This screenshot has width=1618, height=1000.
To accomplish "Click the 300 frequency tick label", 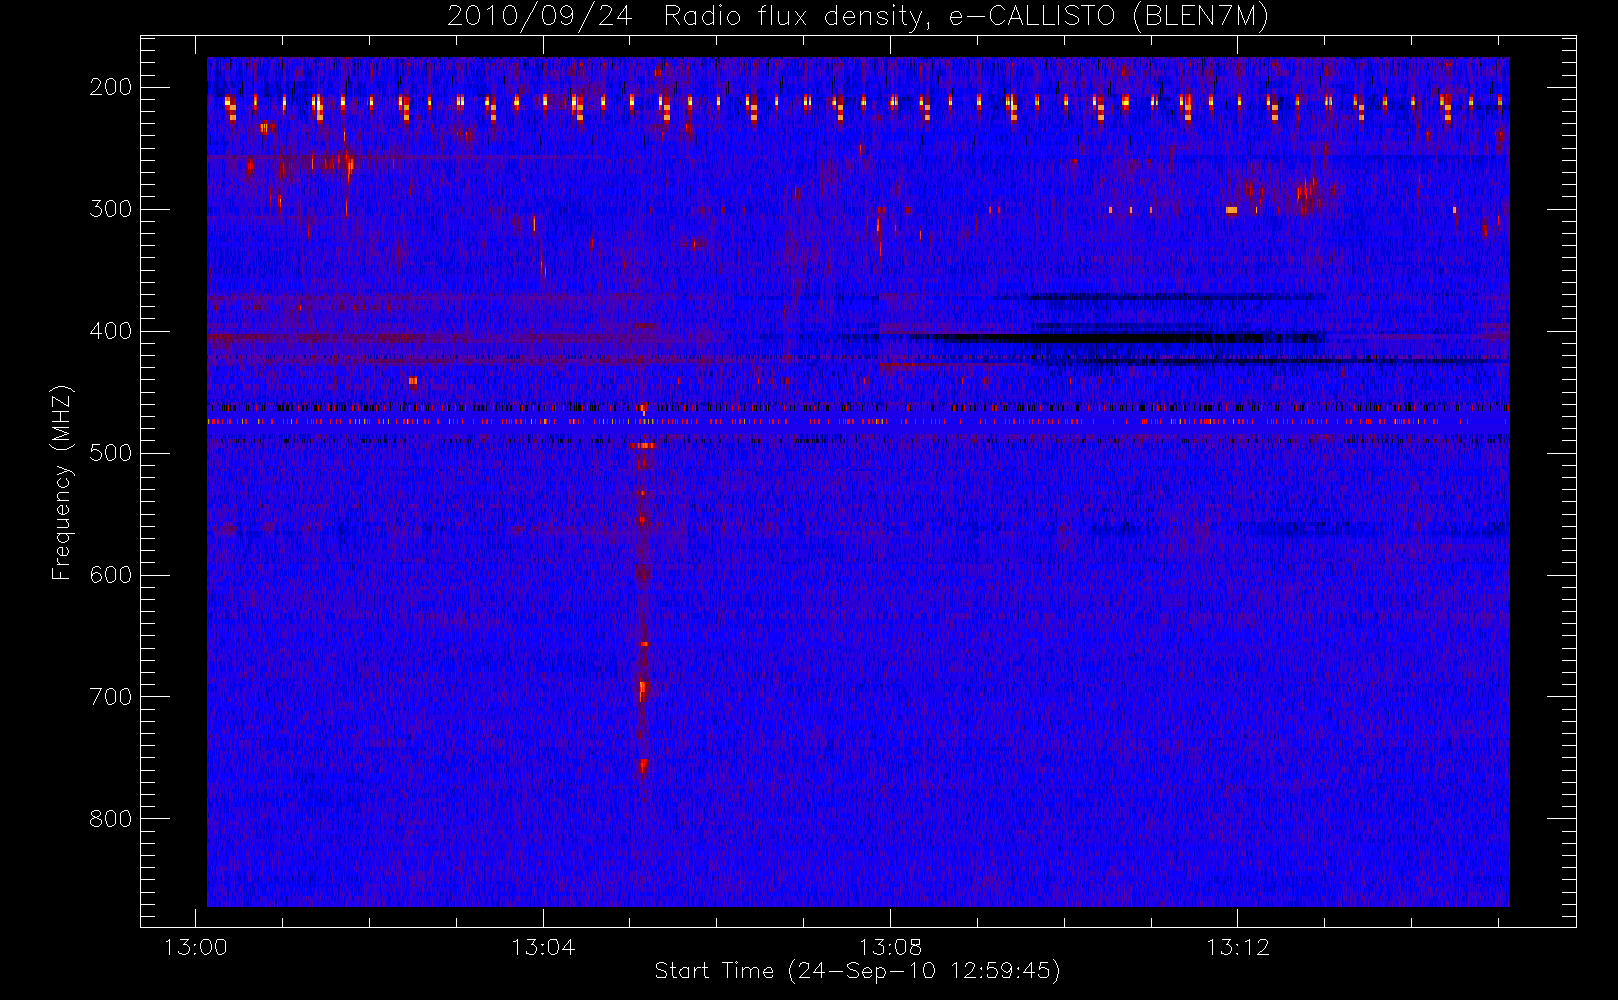I will [x=111, y=209].
